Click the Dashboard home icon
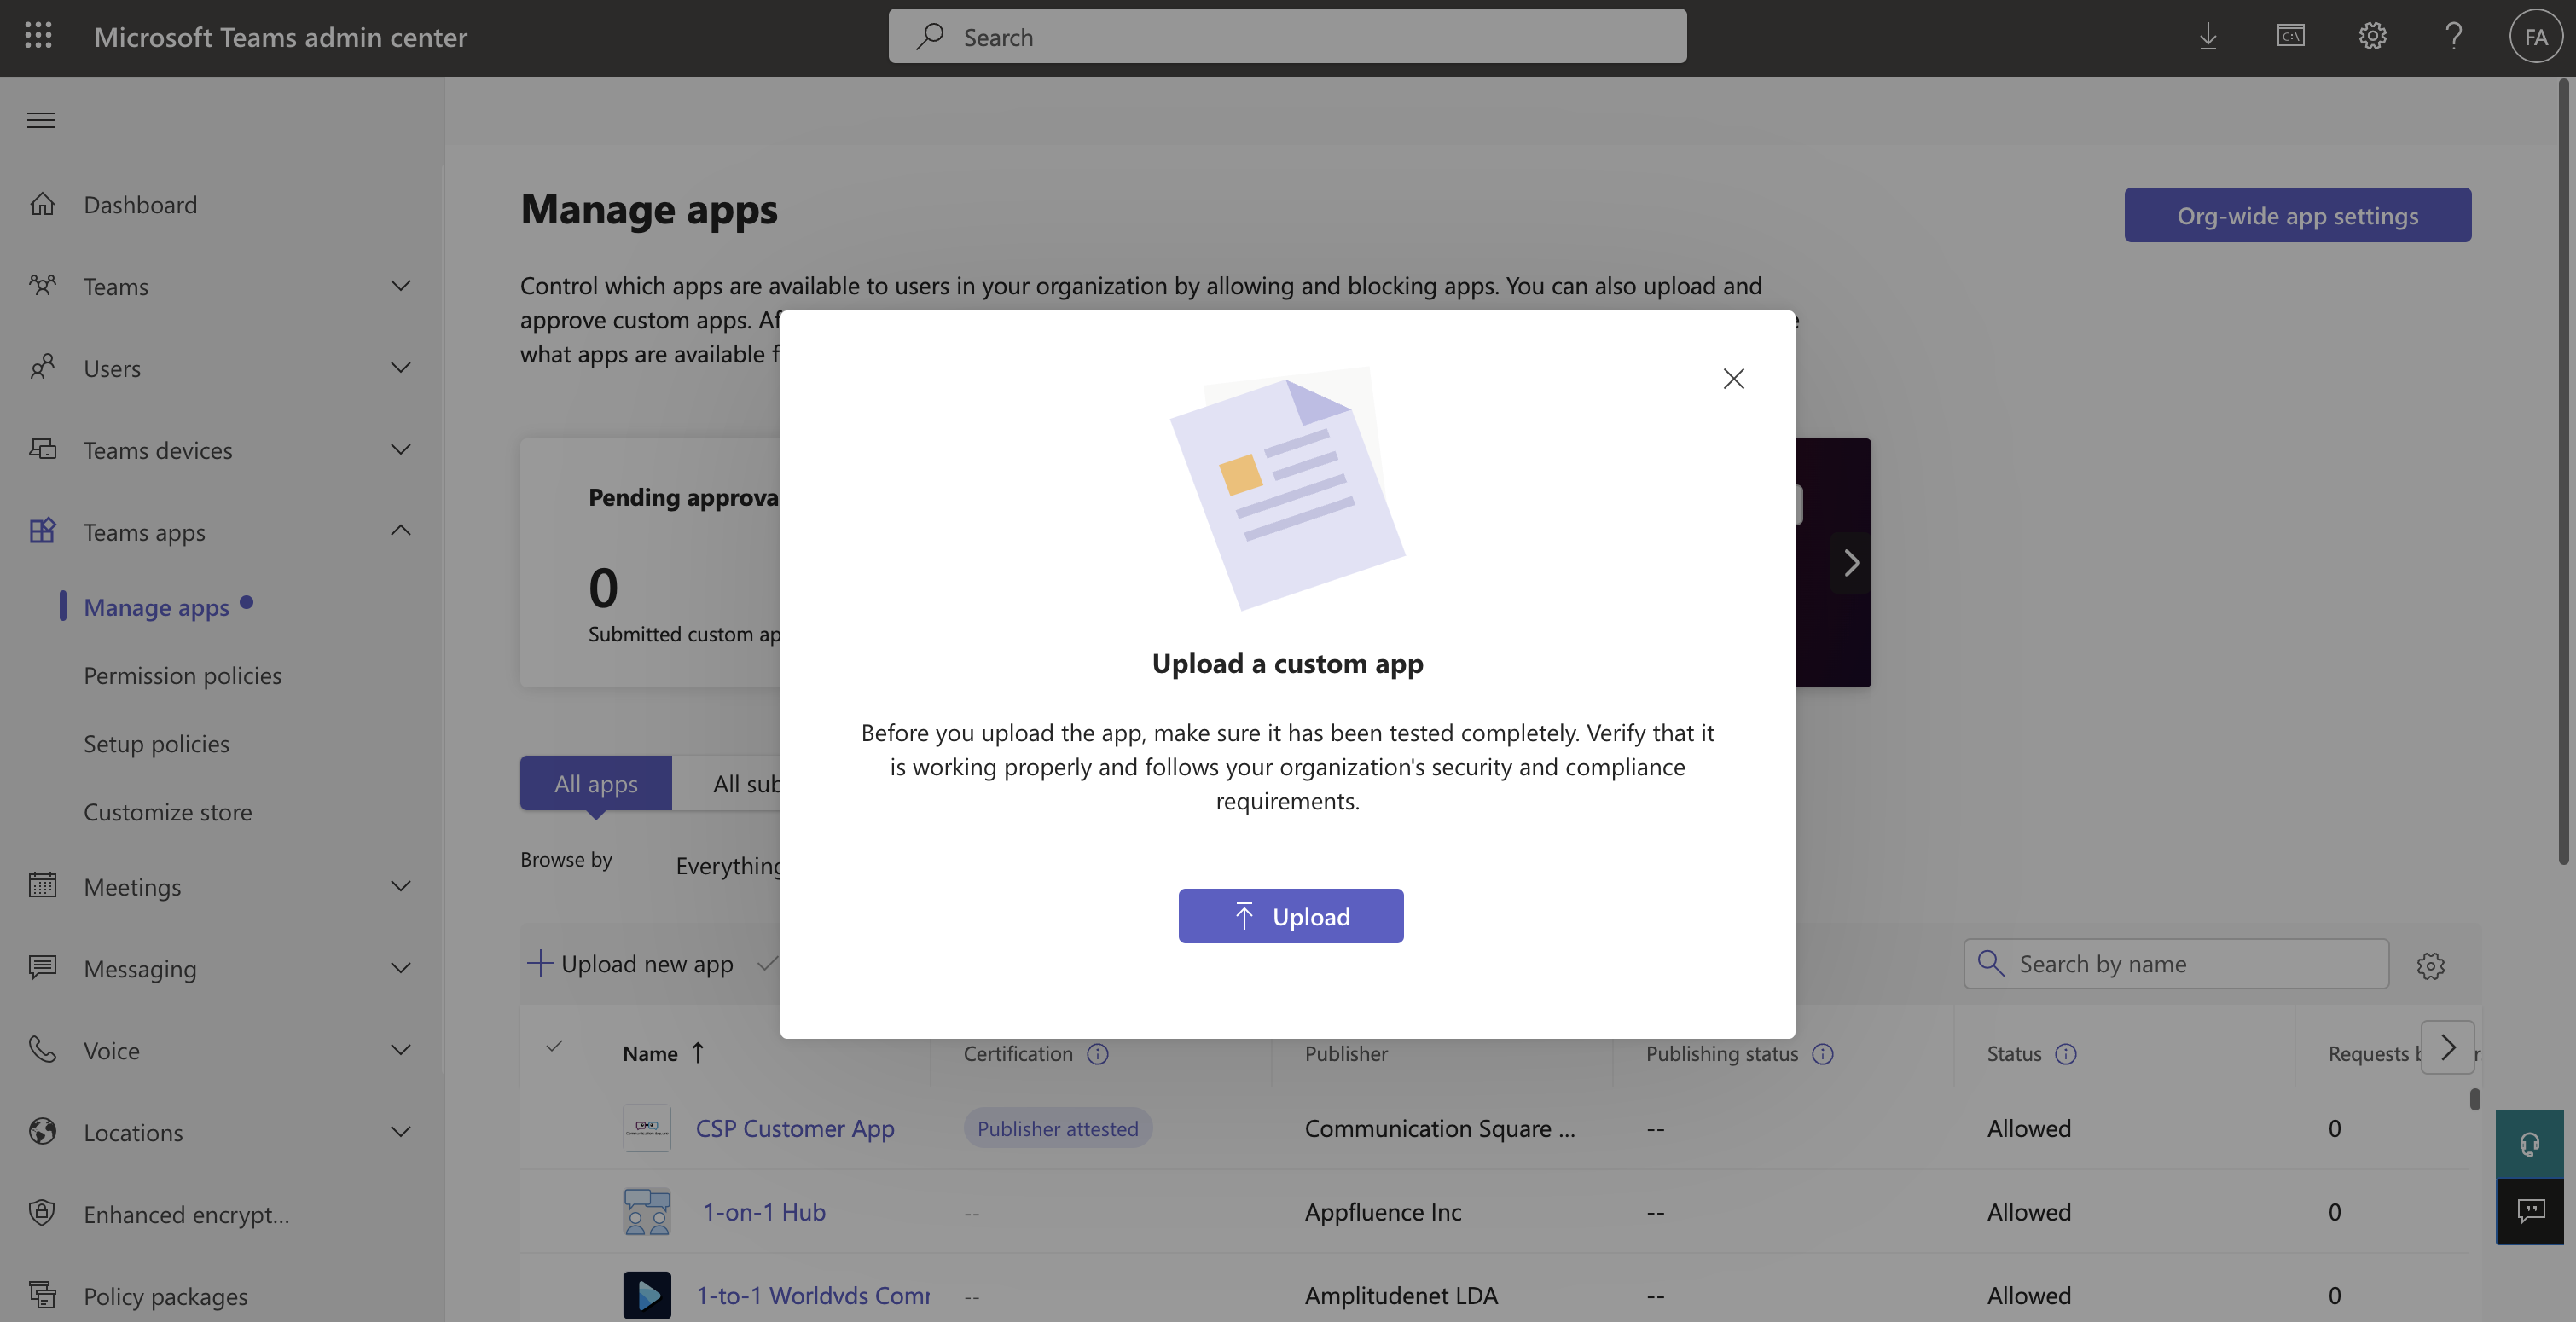2576x1322 pixels. tap(42, 204)
